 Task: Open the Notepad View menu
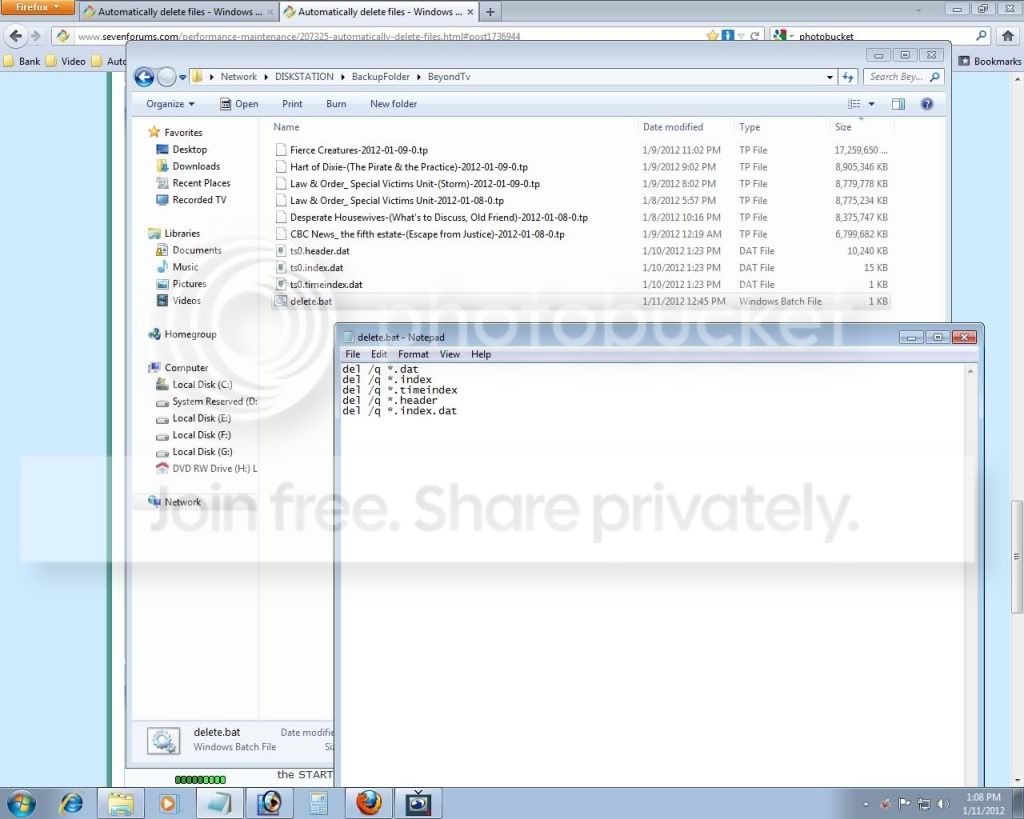(x=449, y=354)
